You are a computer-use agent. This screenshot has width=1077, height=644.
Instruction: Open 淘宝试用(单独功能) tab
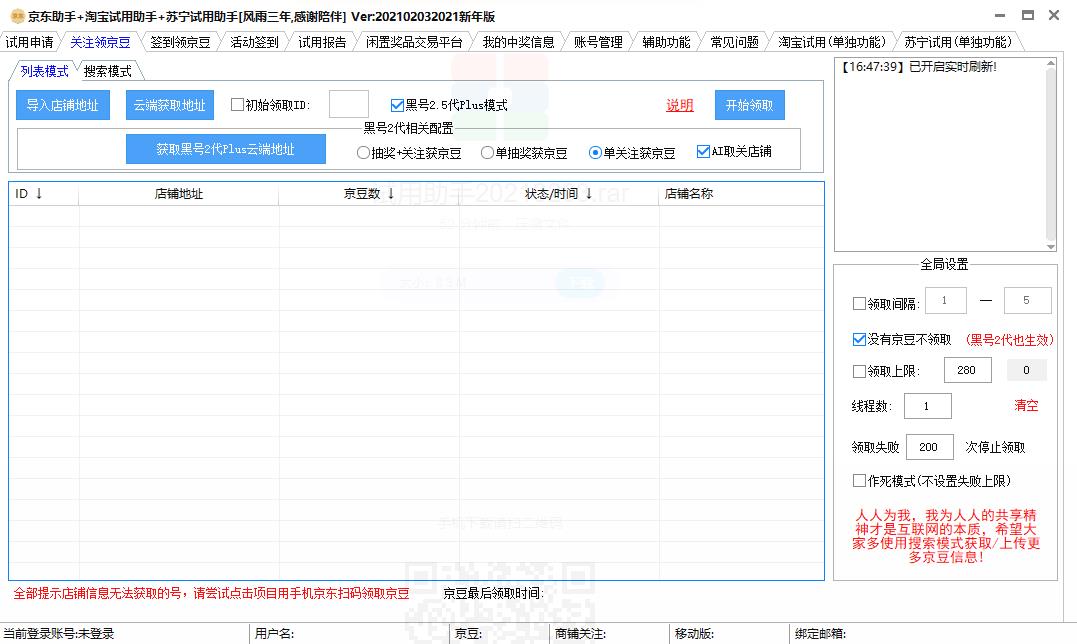tap(832, 42)
